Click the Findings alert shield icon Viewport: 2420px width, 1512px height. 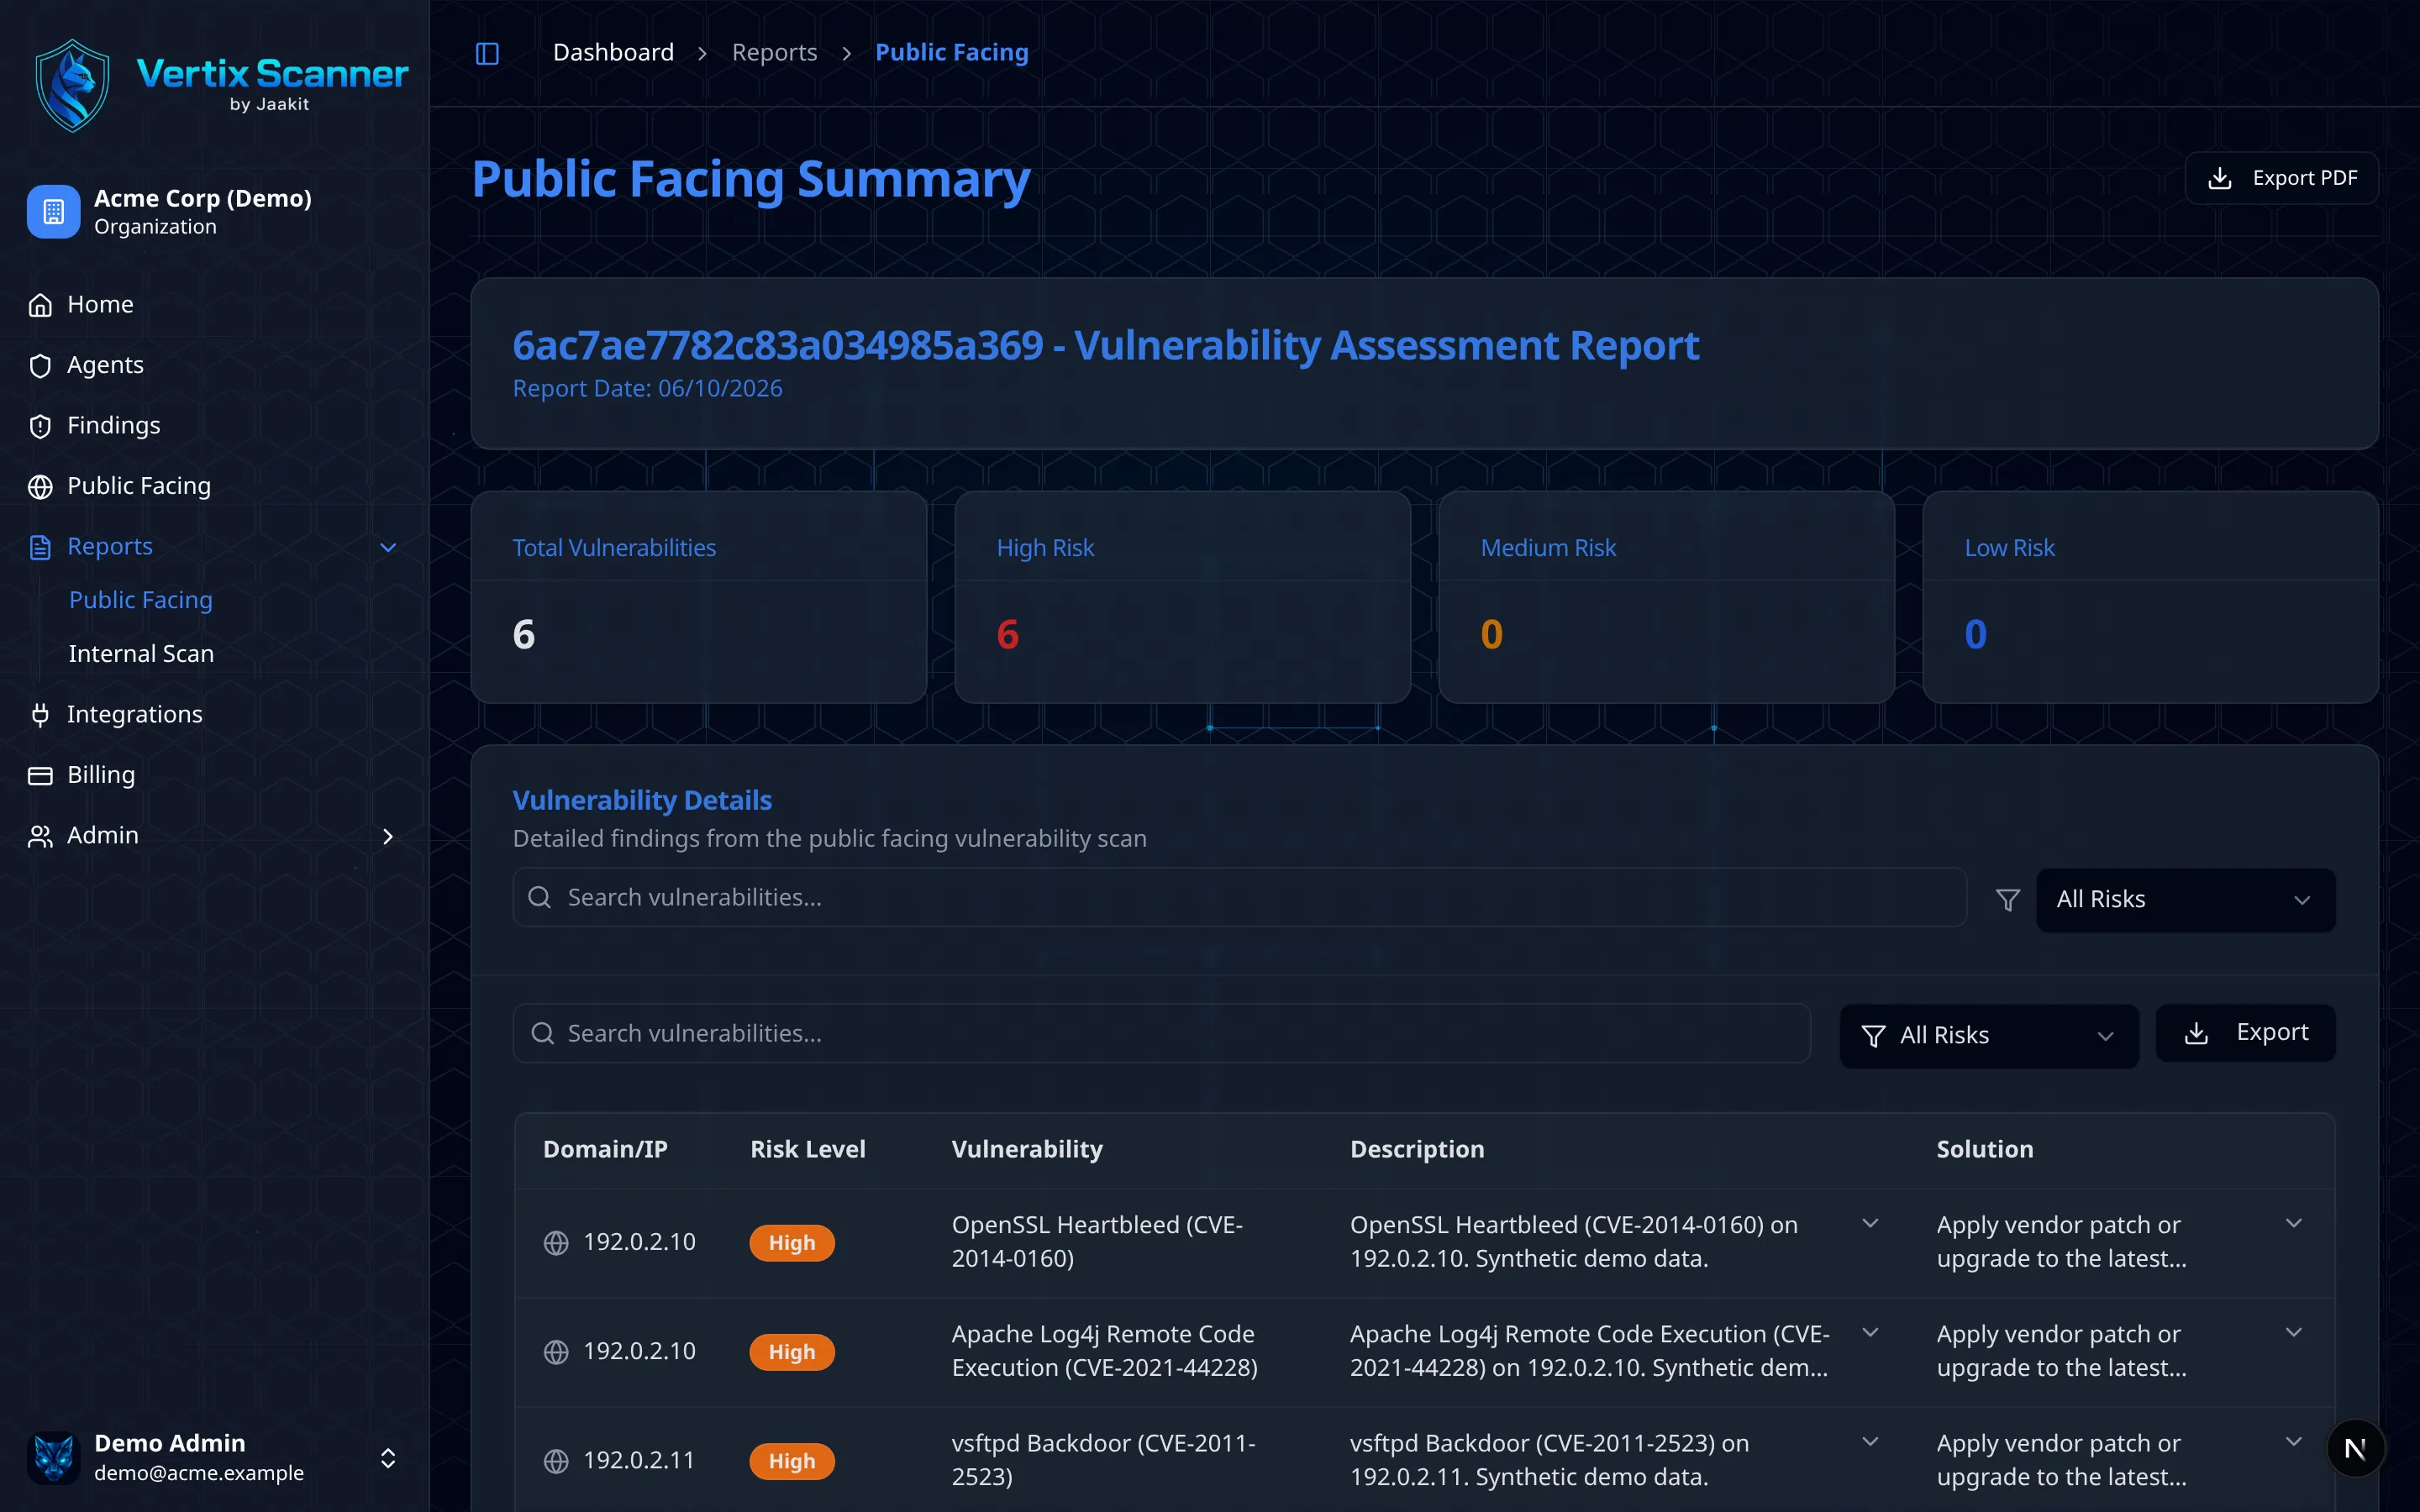[x=40, y=426]
